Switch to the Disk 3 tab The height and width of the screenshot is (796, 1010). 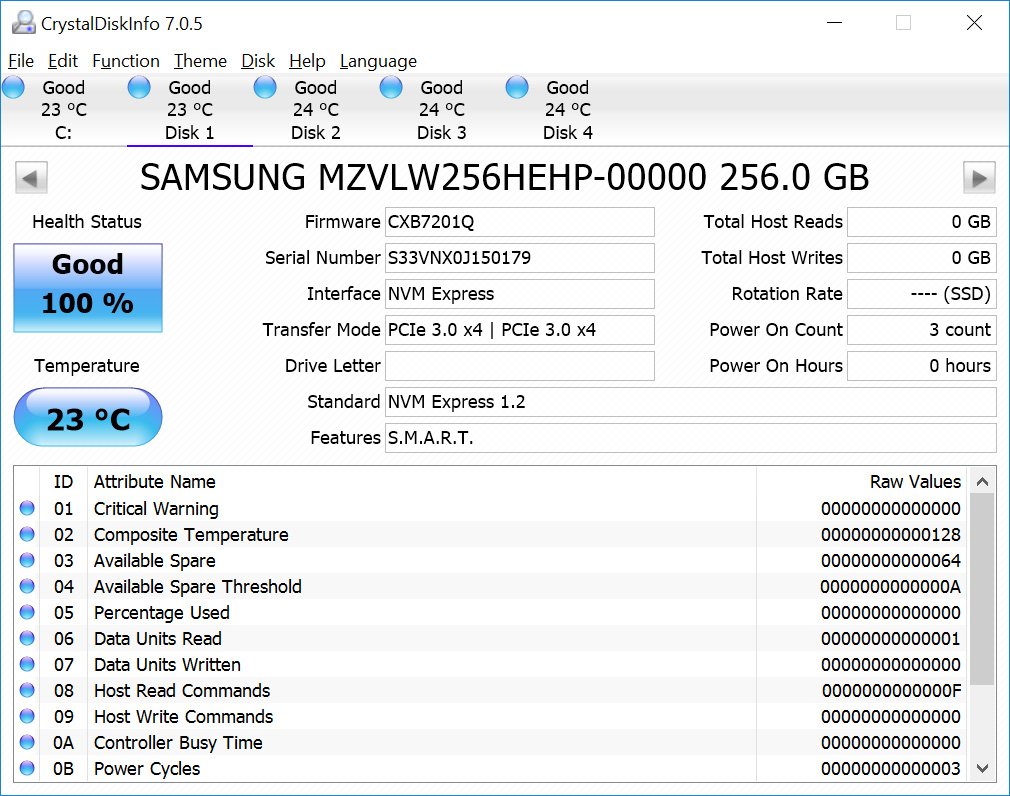click(441, 110)
